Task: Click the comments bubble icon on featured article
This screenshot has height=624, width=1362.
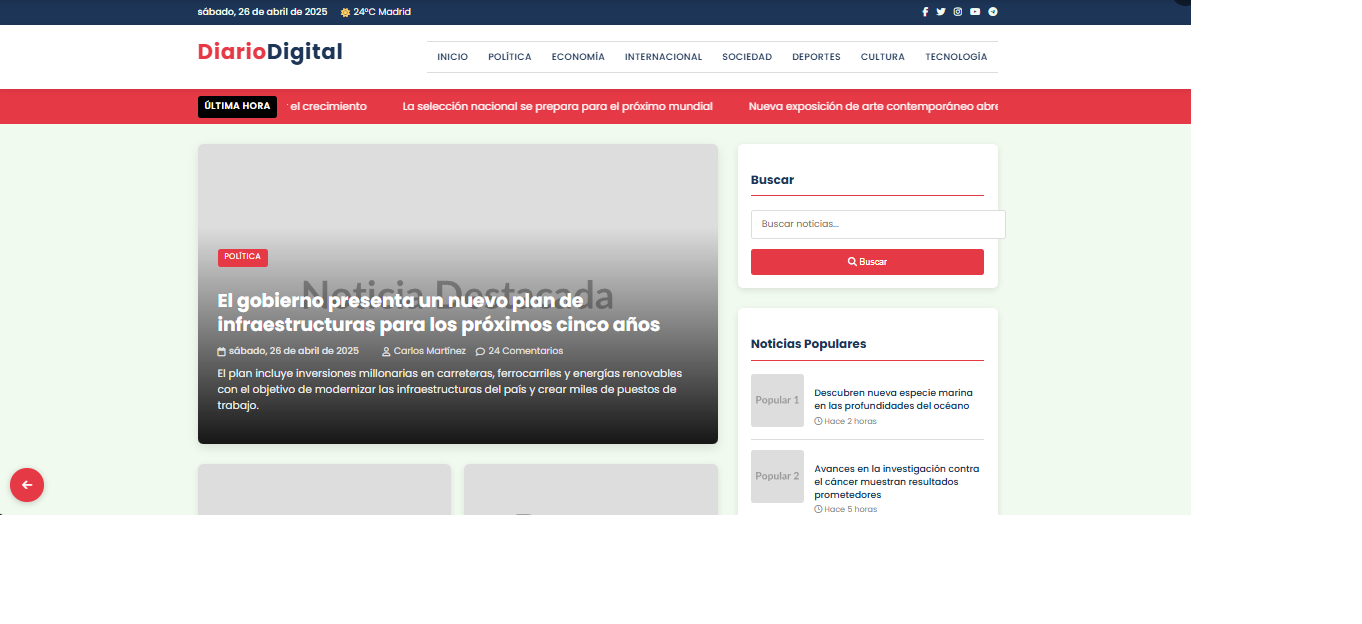Action: (x=479, y=351)
